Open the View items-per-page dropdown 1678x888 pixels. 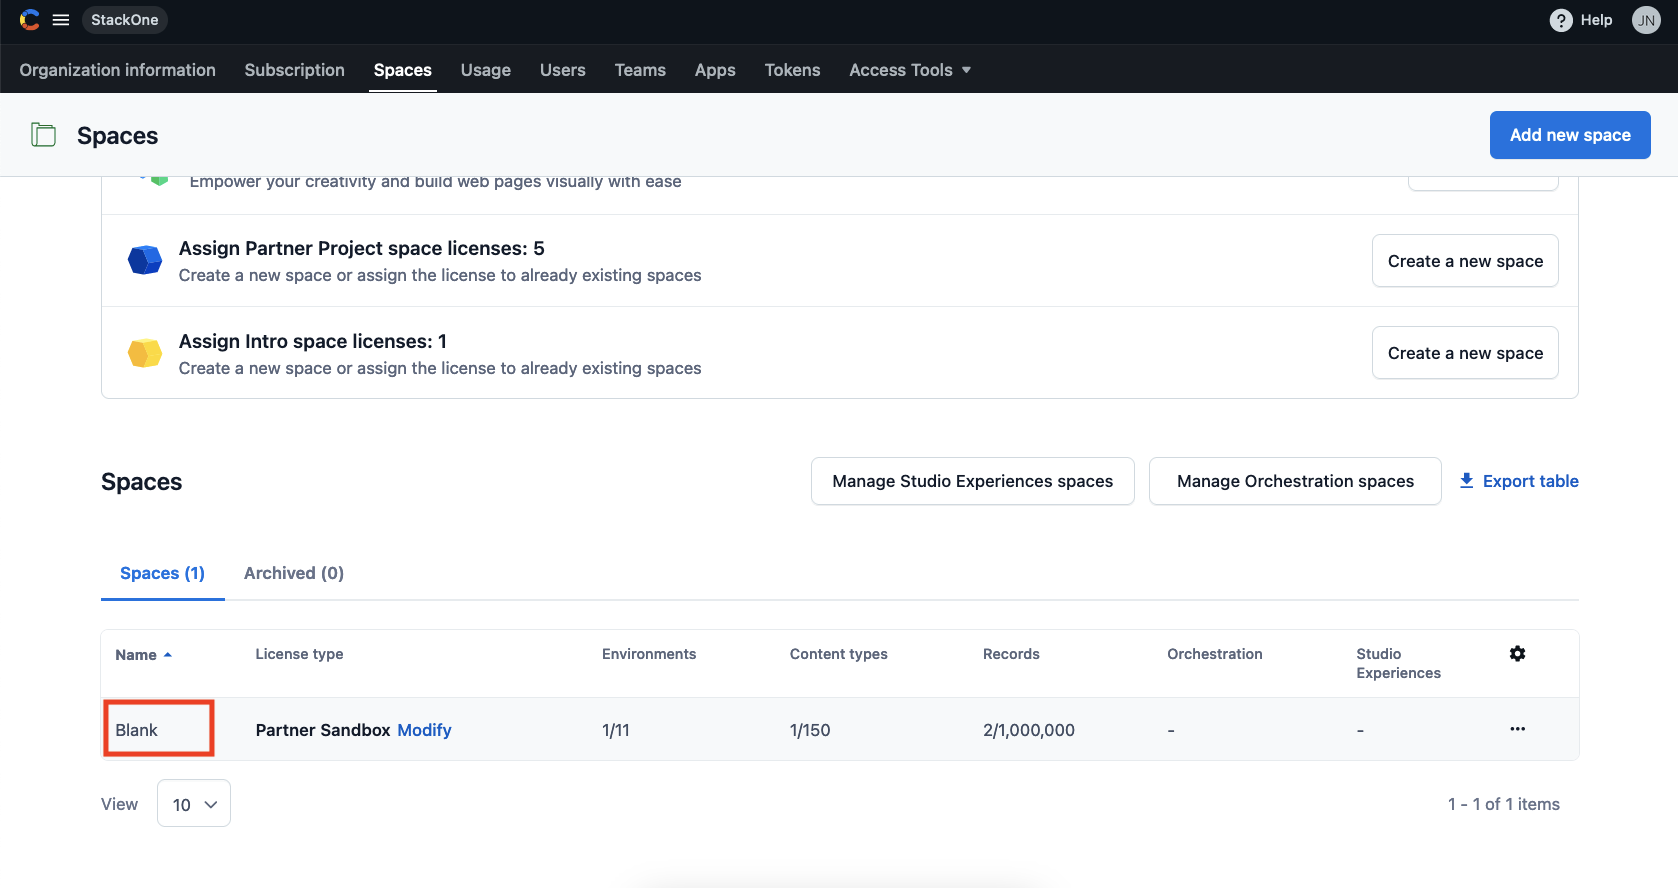194,804
